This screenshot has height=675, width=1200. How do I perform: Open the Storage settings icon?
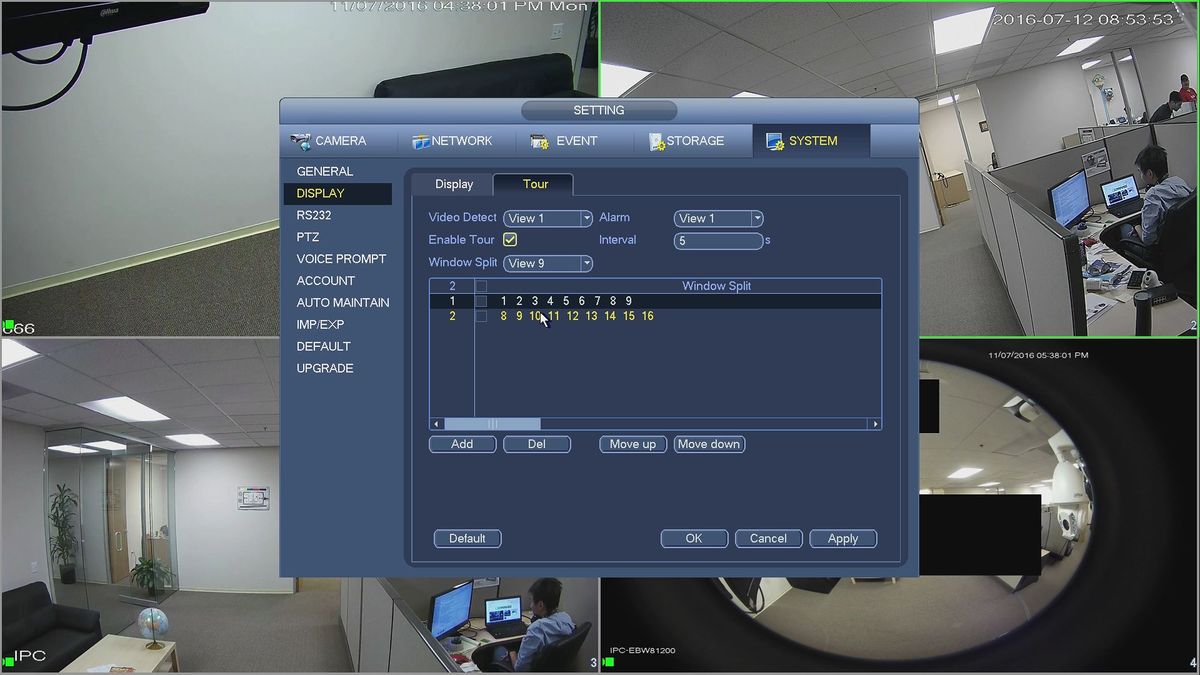coord(657,141)
